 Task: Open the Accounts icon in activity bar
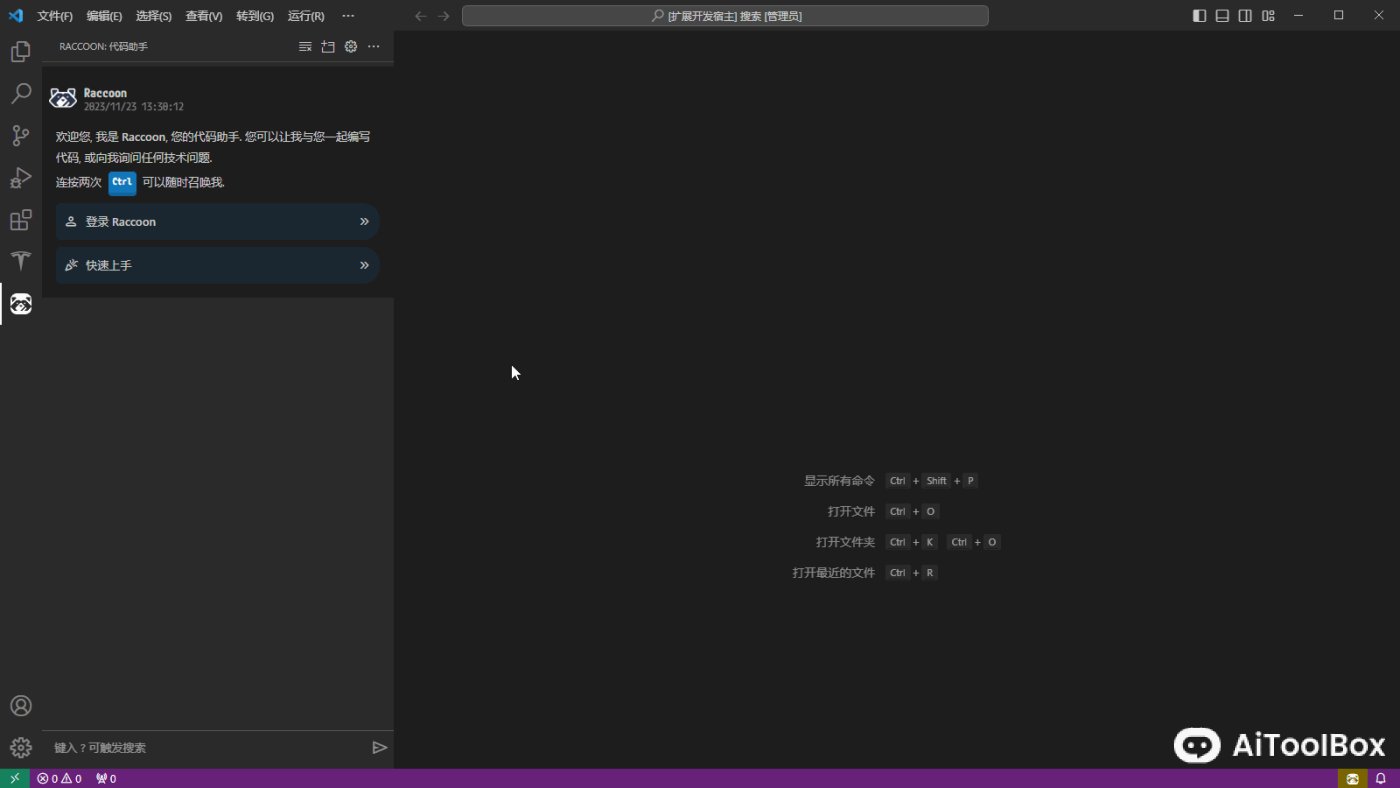pos(20,706)
